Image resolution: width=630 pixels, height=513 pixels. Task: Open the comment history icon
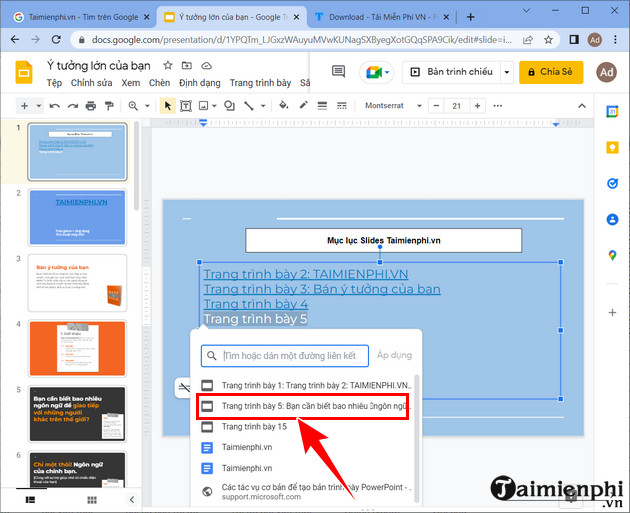338,72
